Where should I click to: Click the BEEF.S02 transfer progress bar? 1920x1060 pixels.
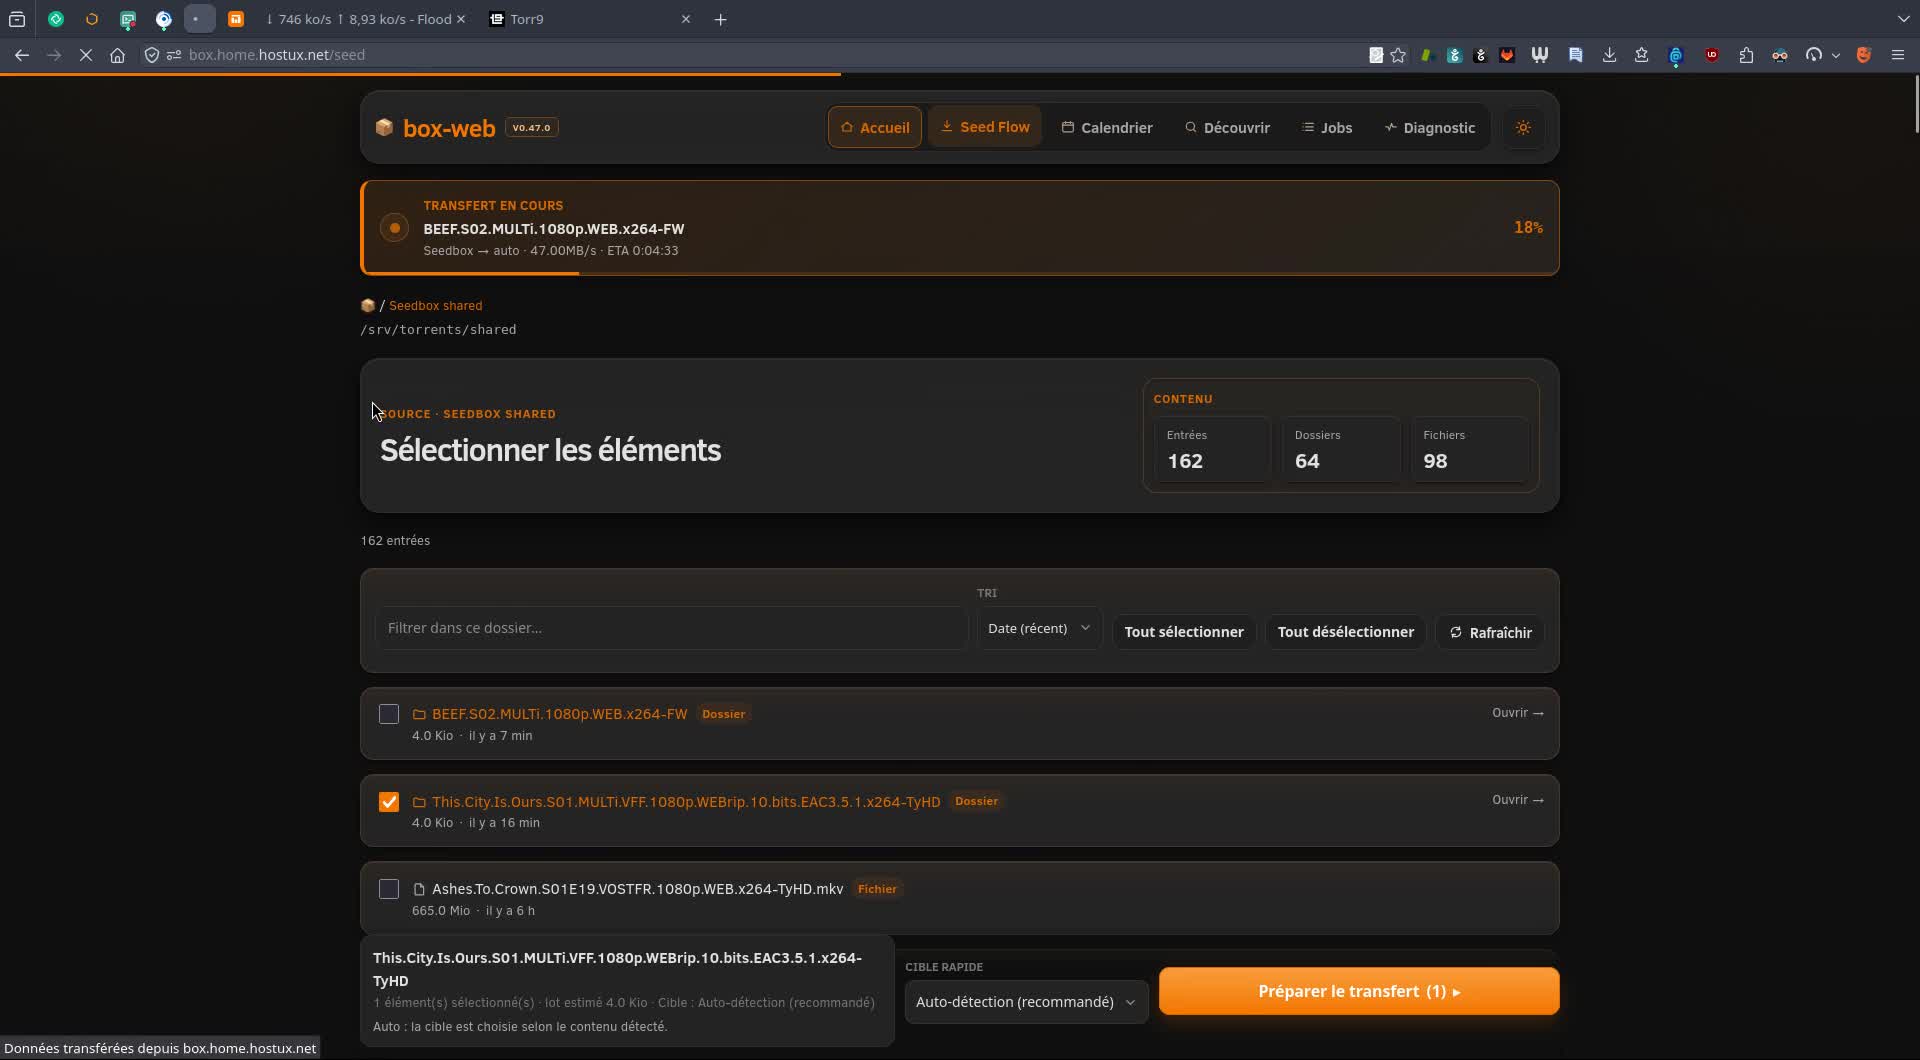pyautogui.click(x=960, y=272)
